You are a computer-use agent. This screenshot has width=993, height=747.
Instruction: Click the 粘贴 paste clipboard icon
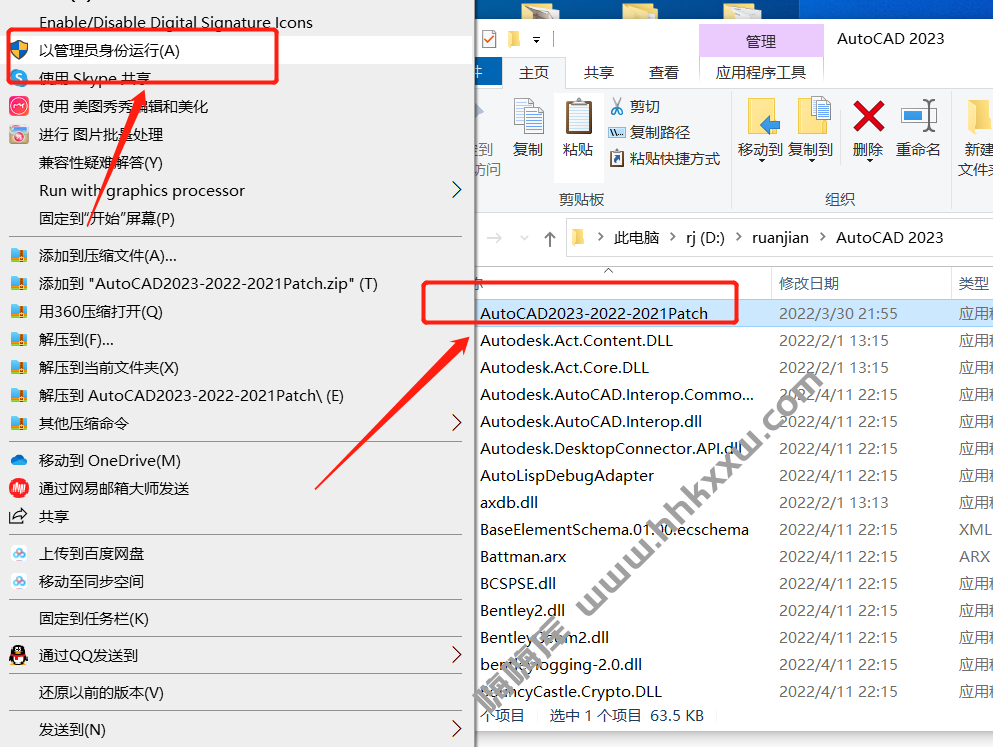(578, 117)
